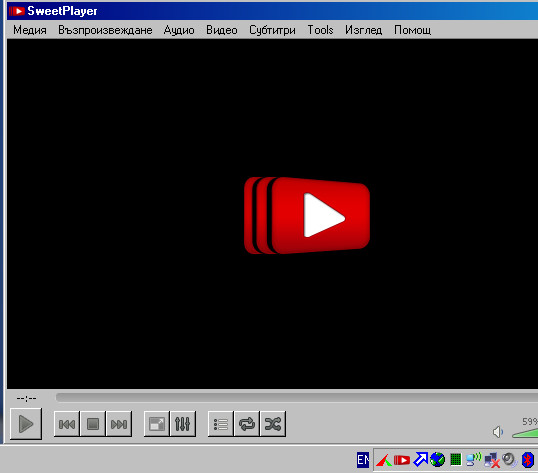538x473 pixels.
Task: Toggle shuffle random playback
Action: (x=273, y=424)
